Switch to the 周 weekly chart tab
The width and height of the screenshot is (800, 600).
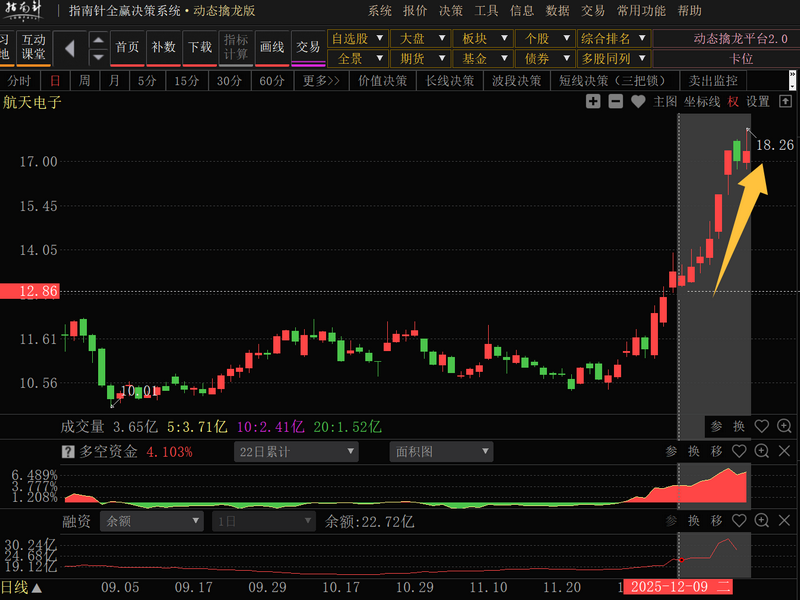[x=85, y=81]
